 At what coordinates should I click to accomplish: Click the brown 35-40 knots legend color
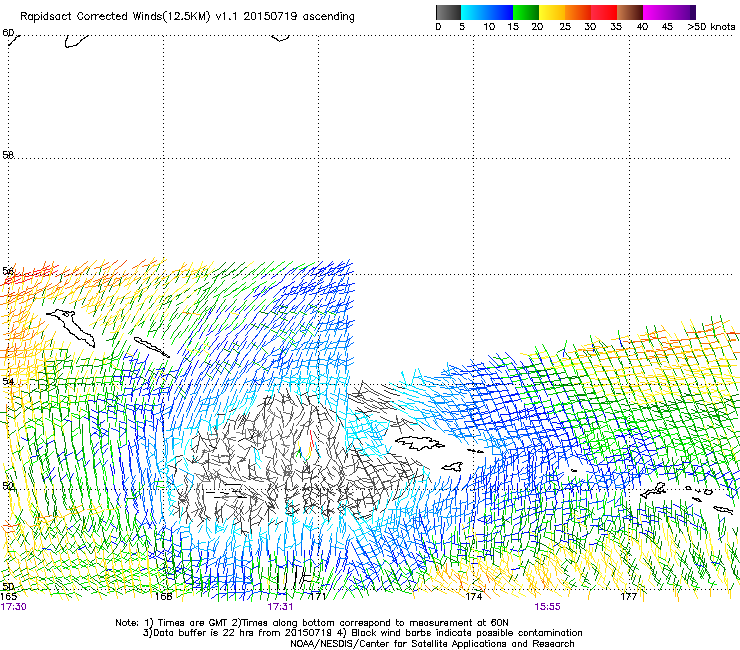point(630,12)
